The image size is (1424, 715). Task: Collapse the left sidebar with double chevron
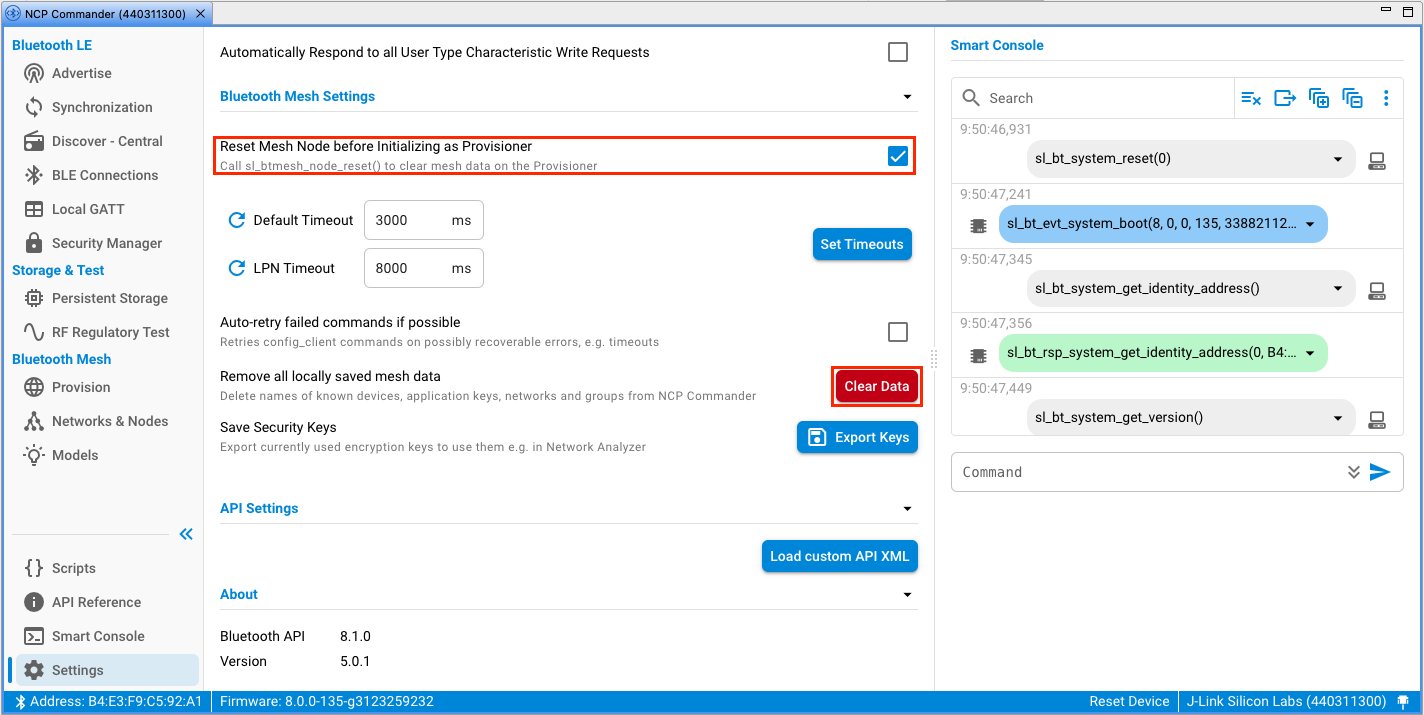click(186, 534)
